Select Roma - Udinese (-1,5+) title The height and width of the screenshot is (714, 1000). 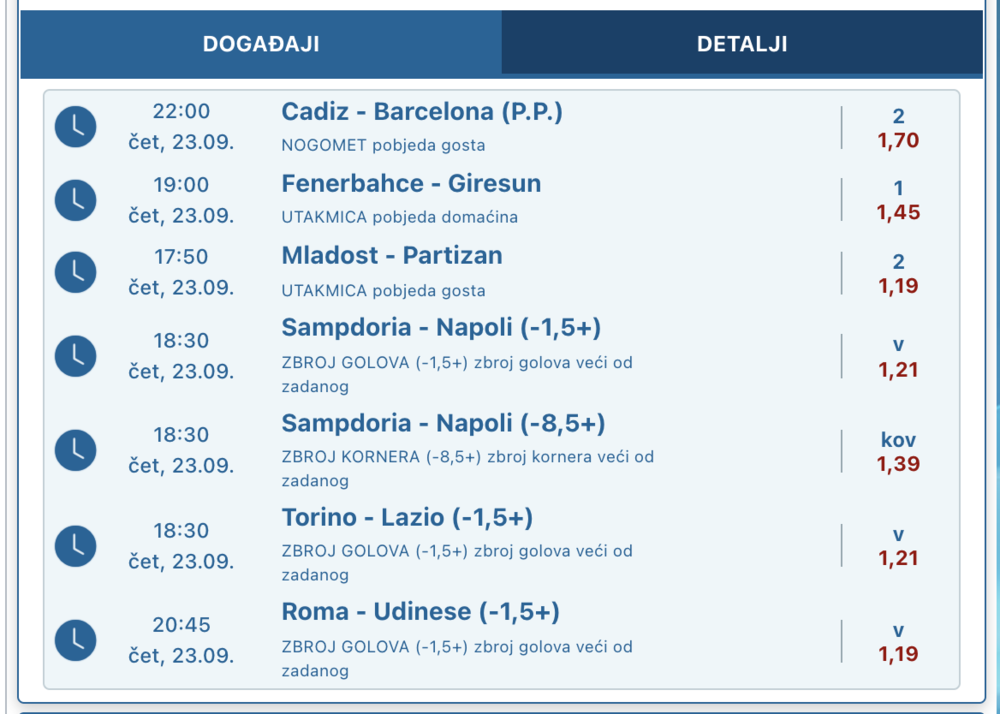(420, 612)
